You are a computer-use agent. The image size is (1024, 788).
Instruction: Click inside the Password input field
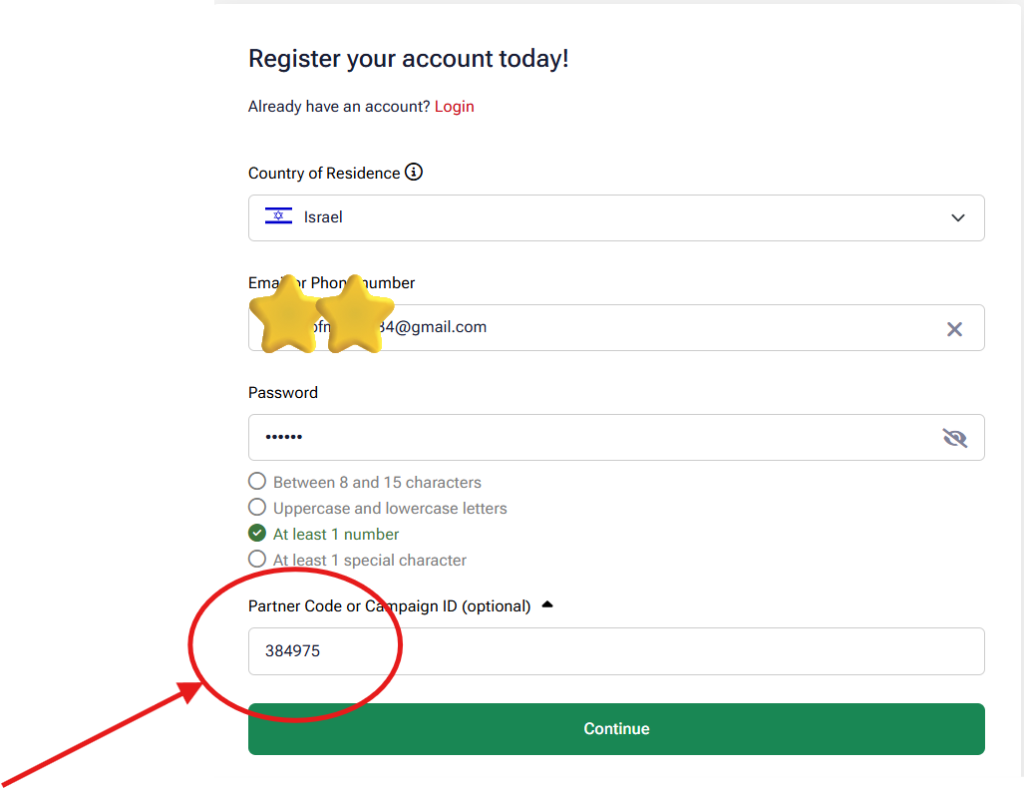click(600, 437)
